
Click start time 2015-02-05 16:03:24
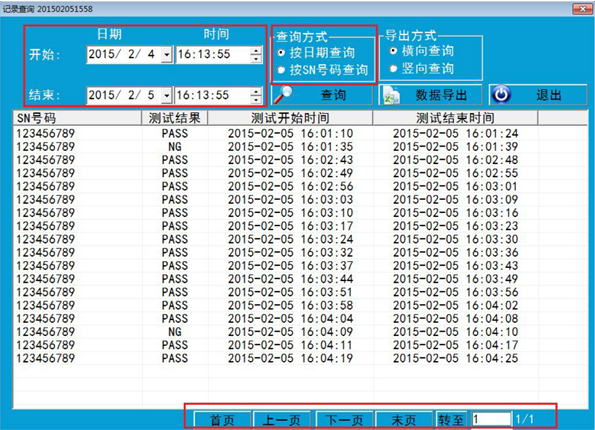[290, 239]
